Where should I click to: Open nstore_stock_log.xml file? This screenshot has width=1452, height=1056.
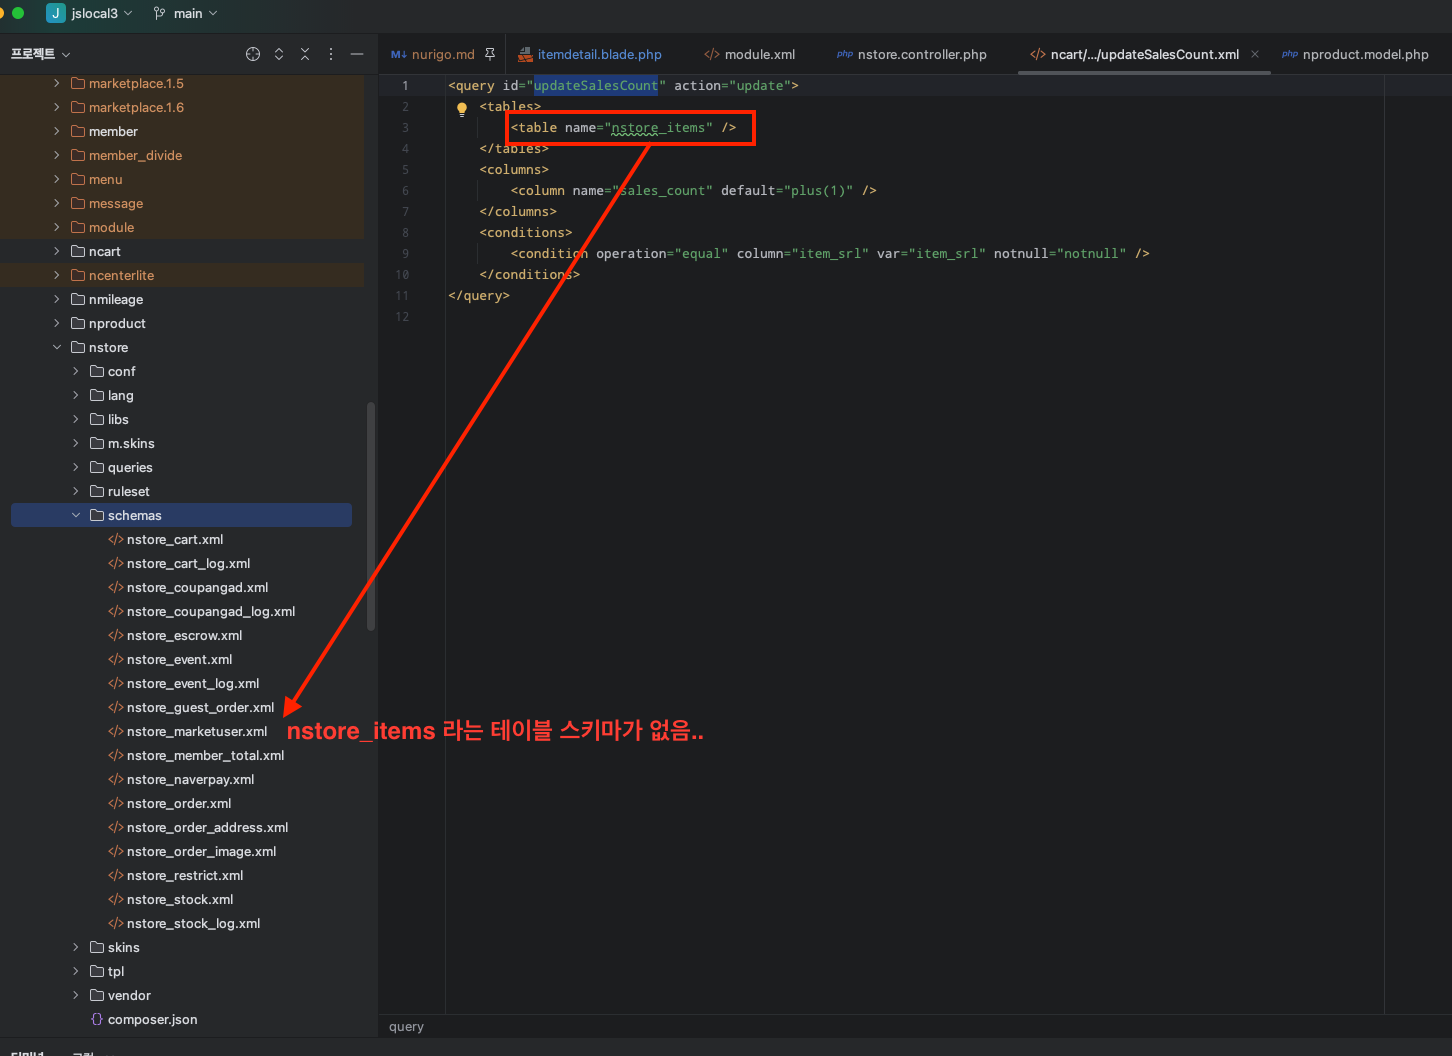click(184, 923)
